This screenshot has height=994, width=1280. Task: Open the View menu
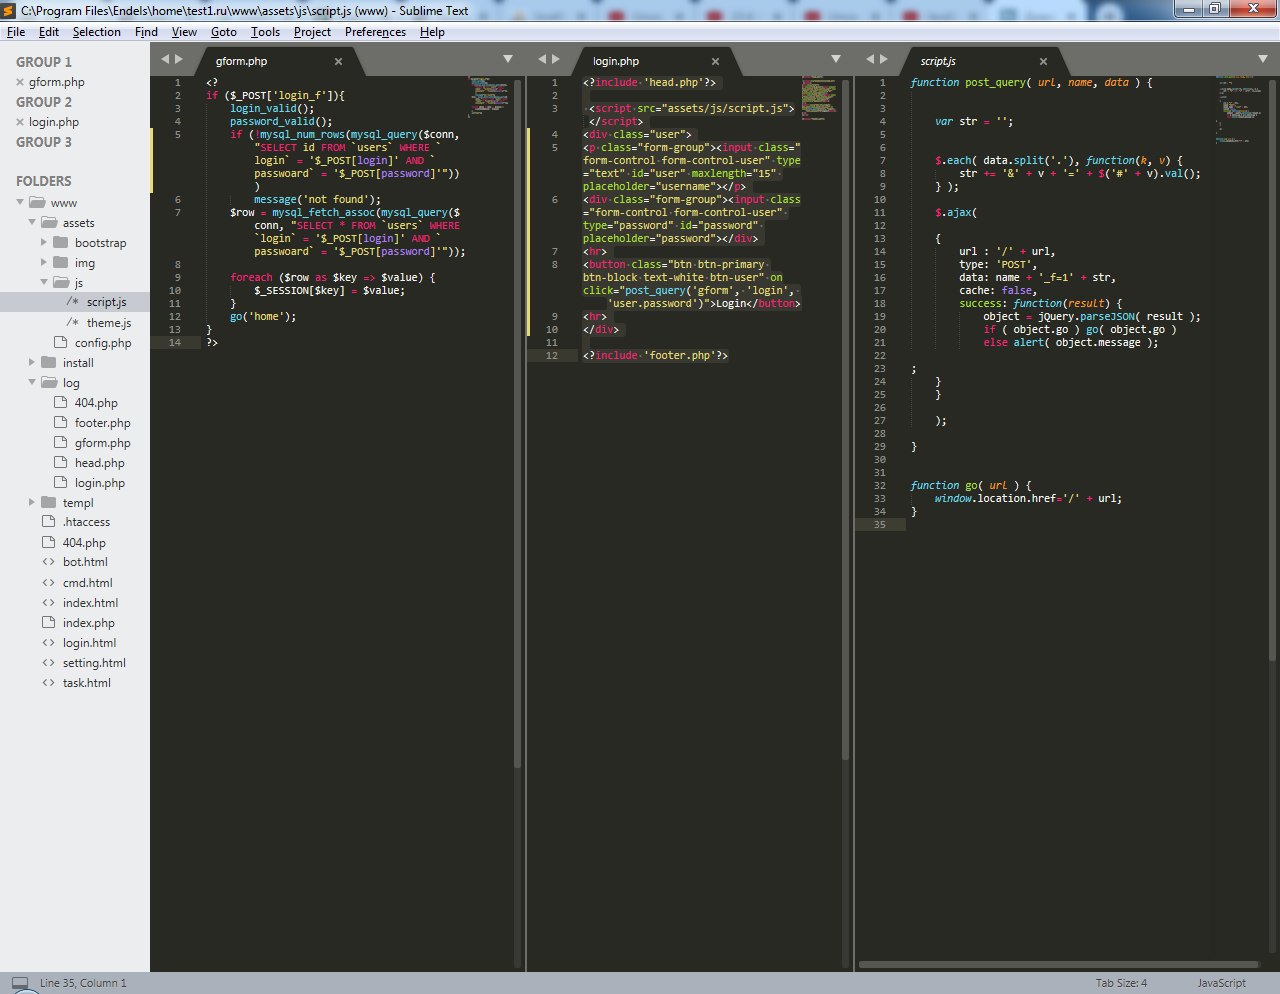pyautogui.click(x=184, y=32)
